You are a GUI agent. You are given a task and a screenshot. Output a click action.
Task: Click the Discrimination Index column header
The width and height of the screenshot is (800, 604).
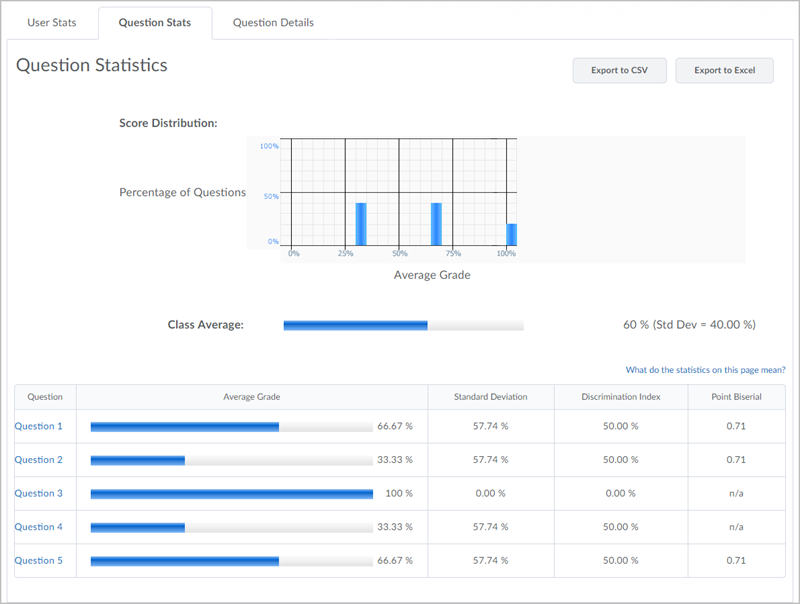click(621, 397)
